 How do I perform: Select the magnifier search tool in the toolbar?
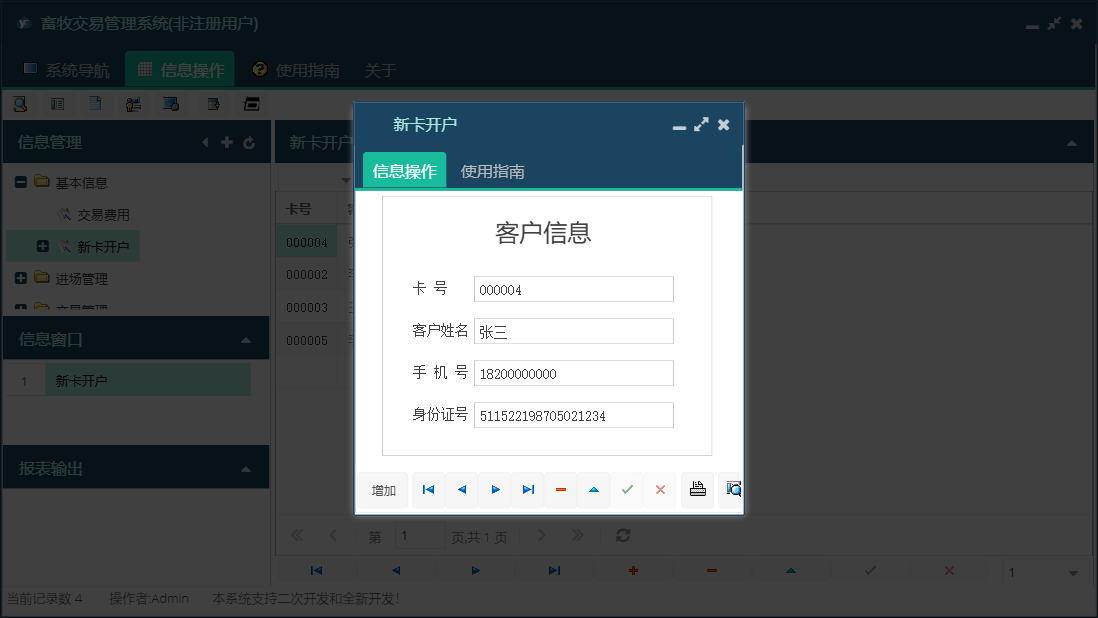[x=21, y=103]
